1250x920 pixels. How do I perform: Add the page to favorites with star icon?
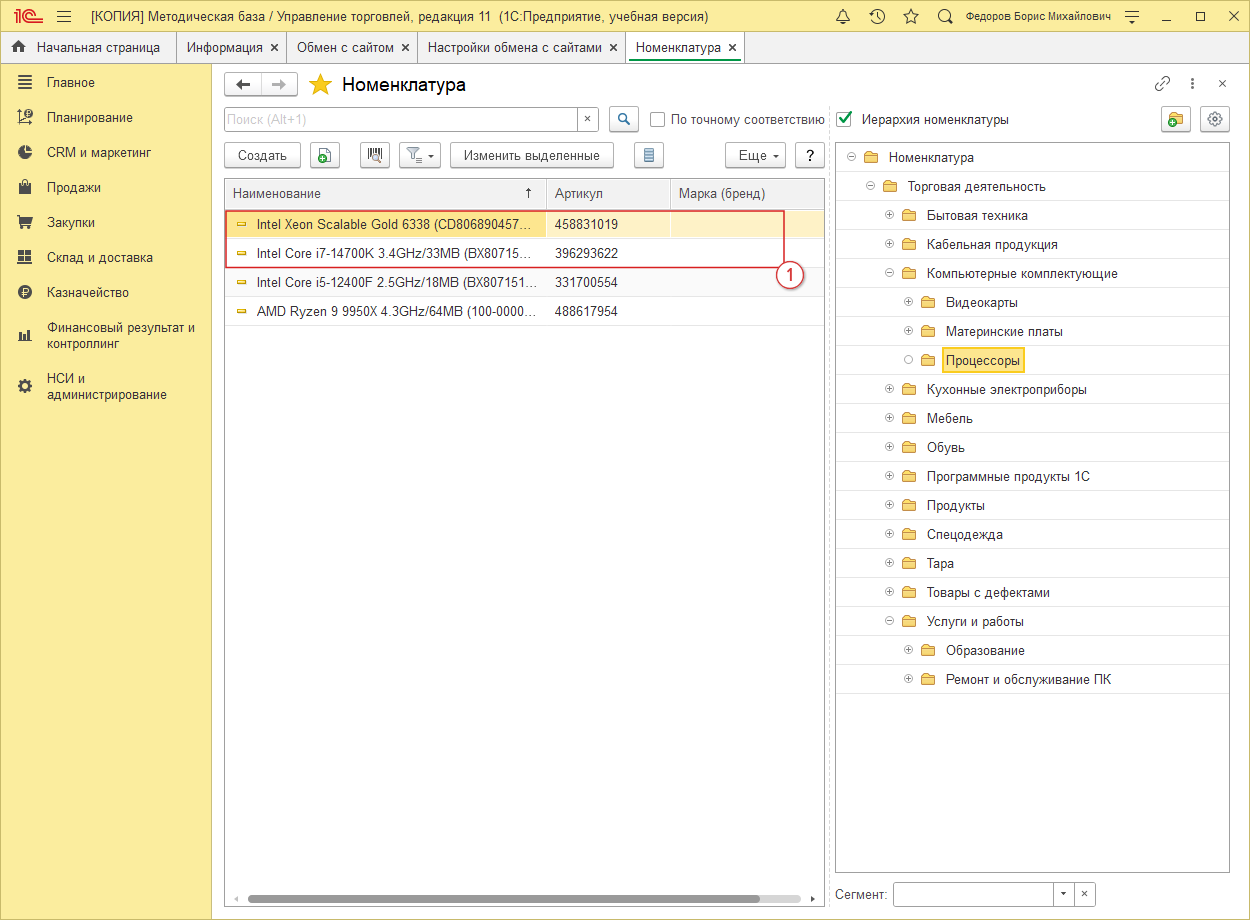pyautogui.click(x=320, y=85)
